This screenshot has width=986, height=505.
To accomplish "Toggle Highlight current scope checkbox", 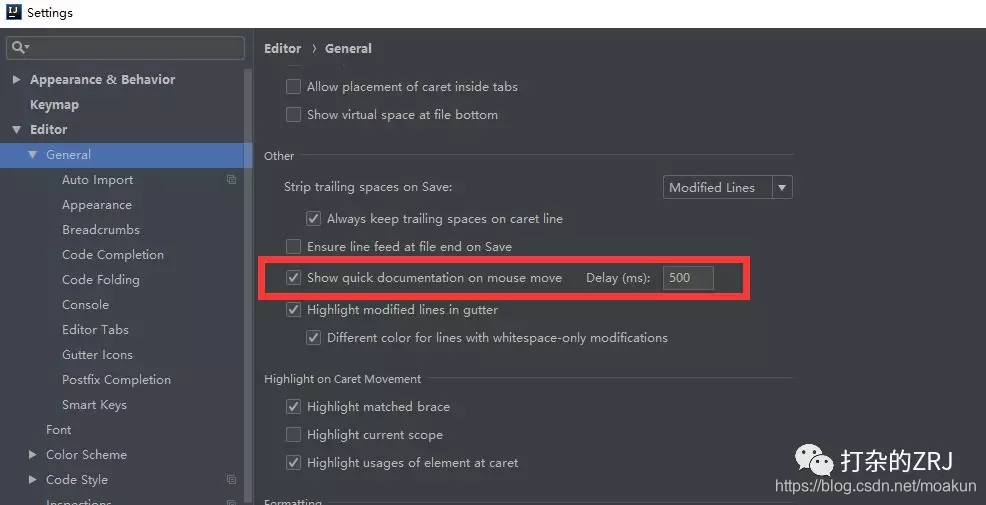I will 293,435.
